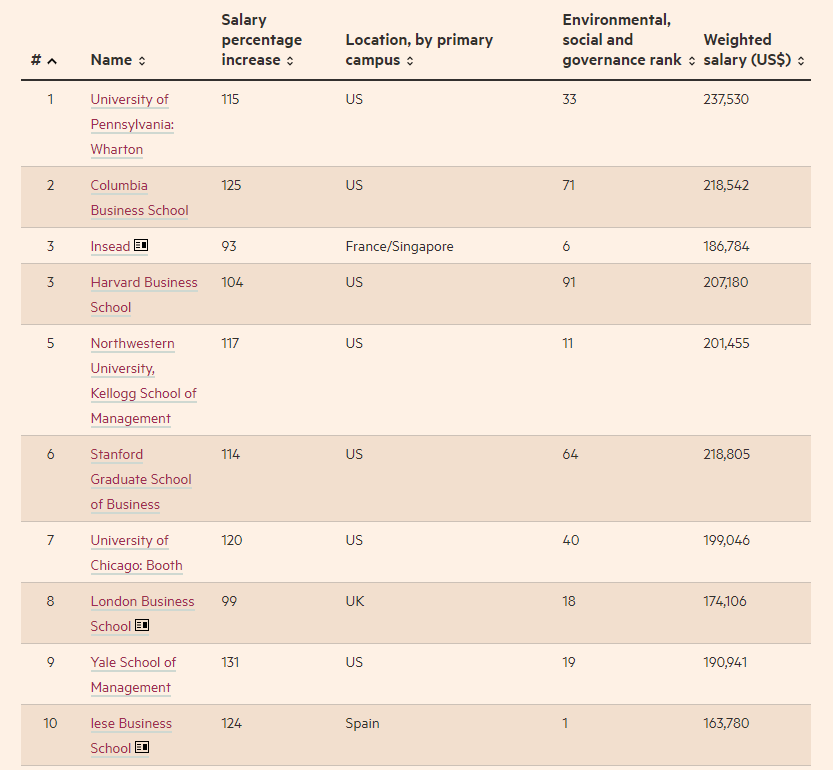Visit the Insead school page
833x770 pixels.
click(110, 246)
